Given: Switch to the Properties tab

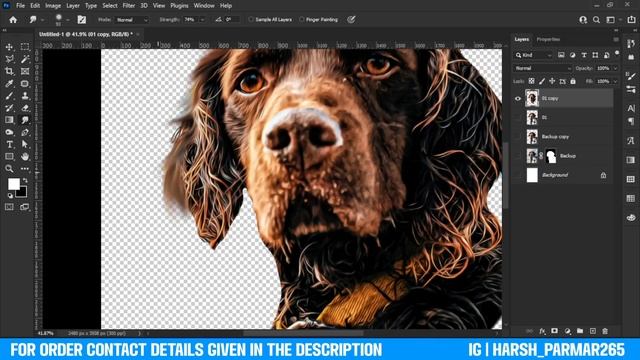Looking at the screenshot, I should pyautogui.click(x=548, y=39).
